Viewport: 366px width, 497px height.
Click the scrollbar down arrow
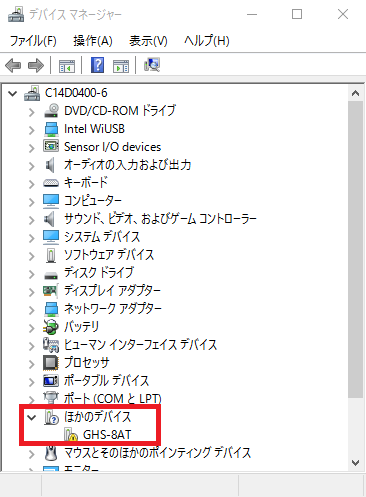355,463
